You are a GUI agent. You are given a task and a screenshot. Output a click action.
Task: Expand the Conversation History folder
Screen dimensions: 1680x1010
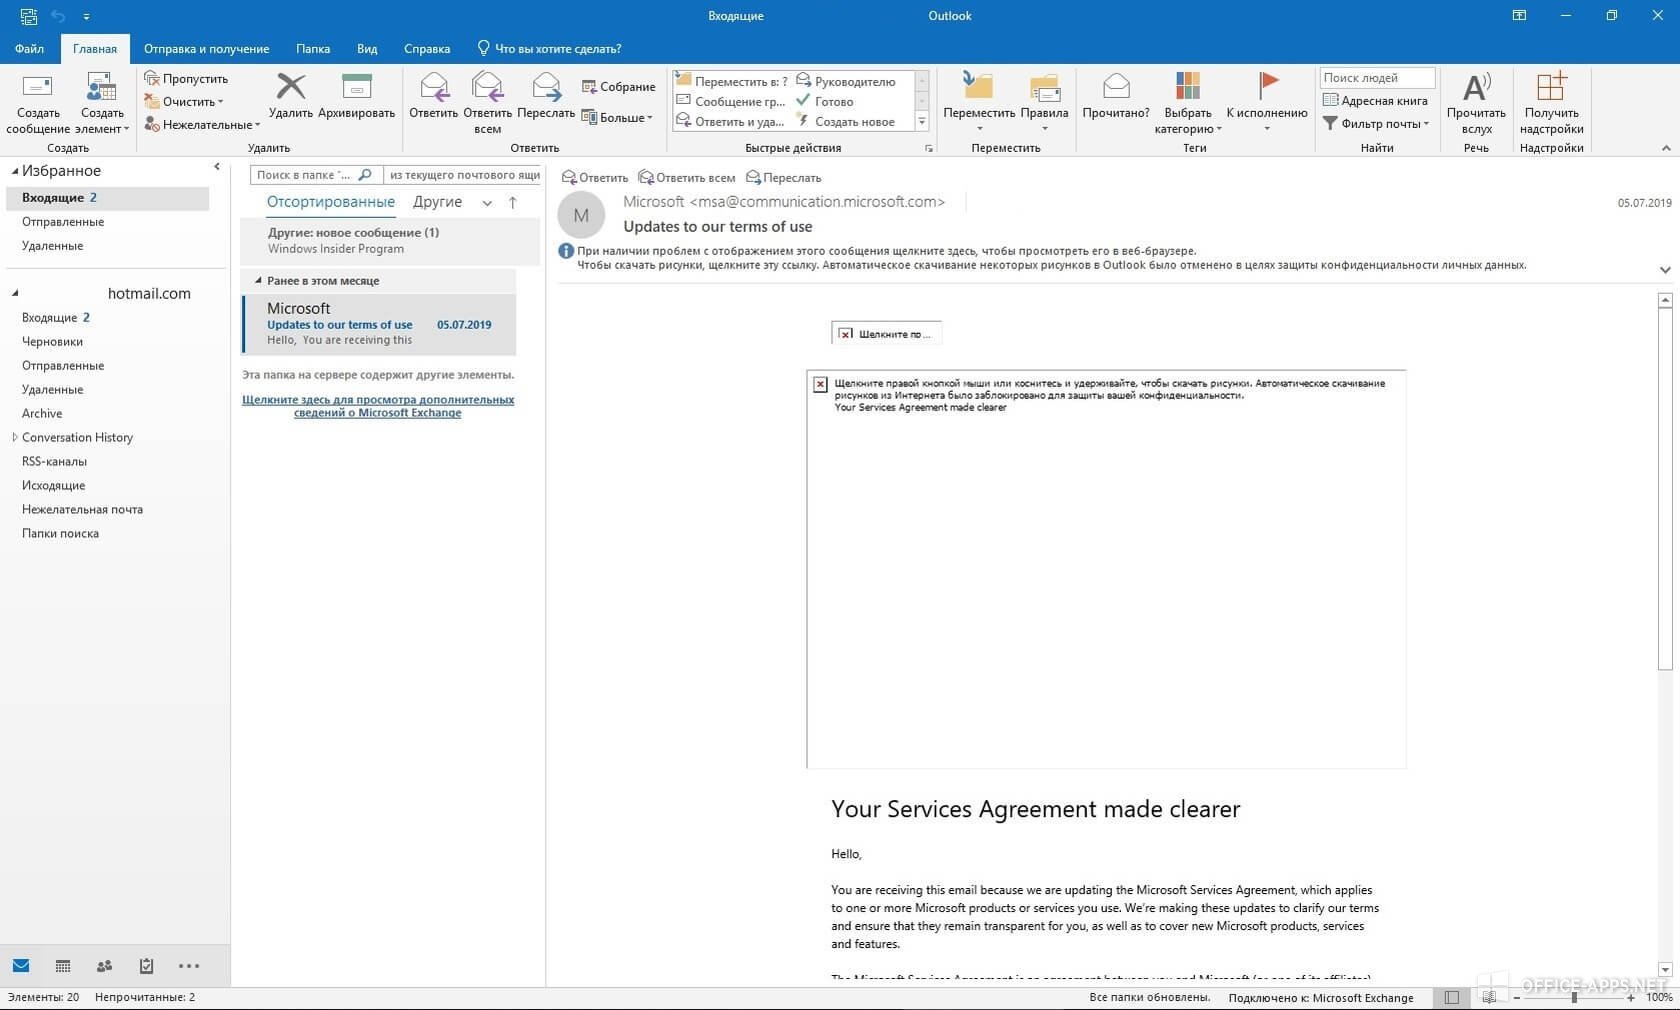tap(14, 437)
